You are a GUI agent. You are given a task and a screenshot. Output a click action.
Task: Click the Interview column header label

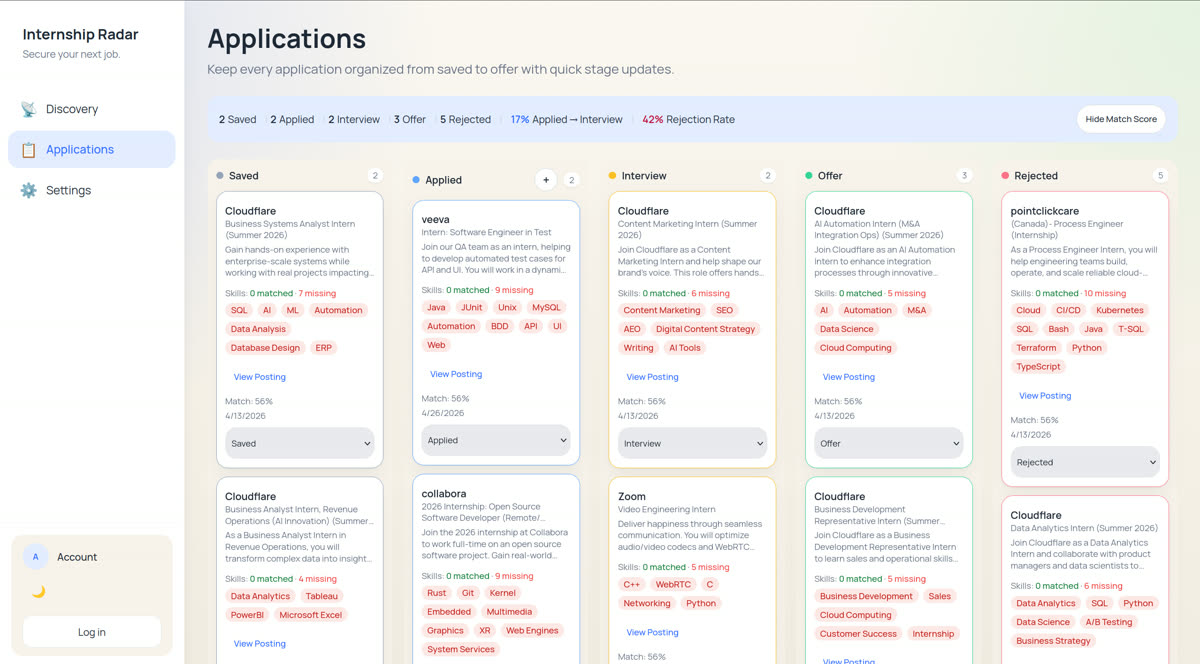644,176
